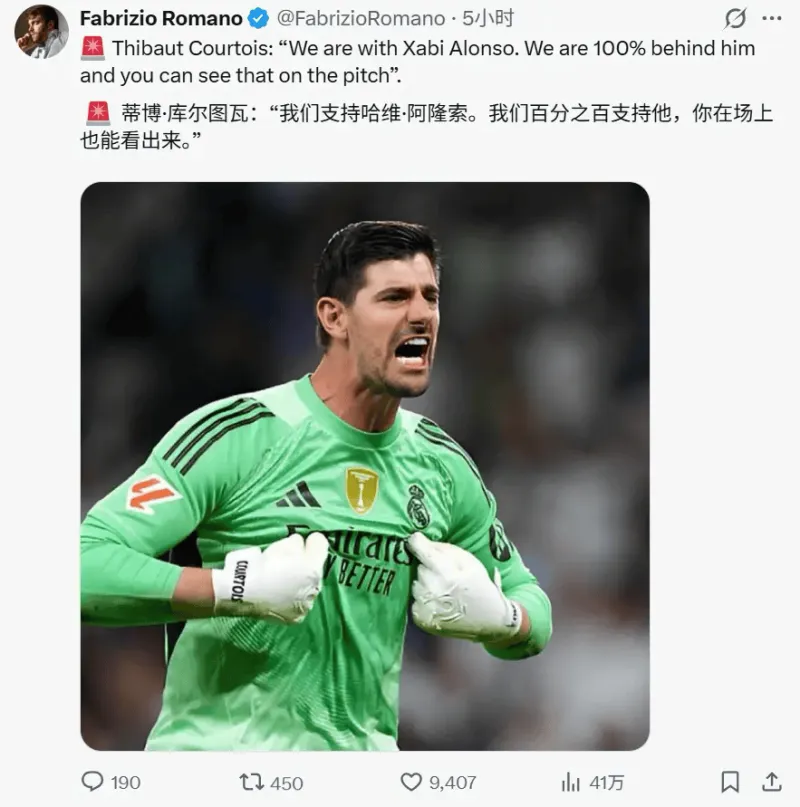Viewport: 800px width, 807px height.
Task: Open Fabrizio Romano's profile avatar
Action: click(41, 32)
